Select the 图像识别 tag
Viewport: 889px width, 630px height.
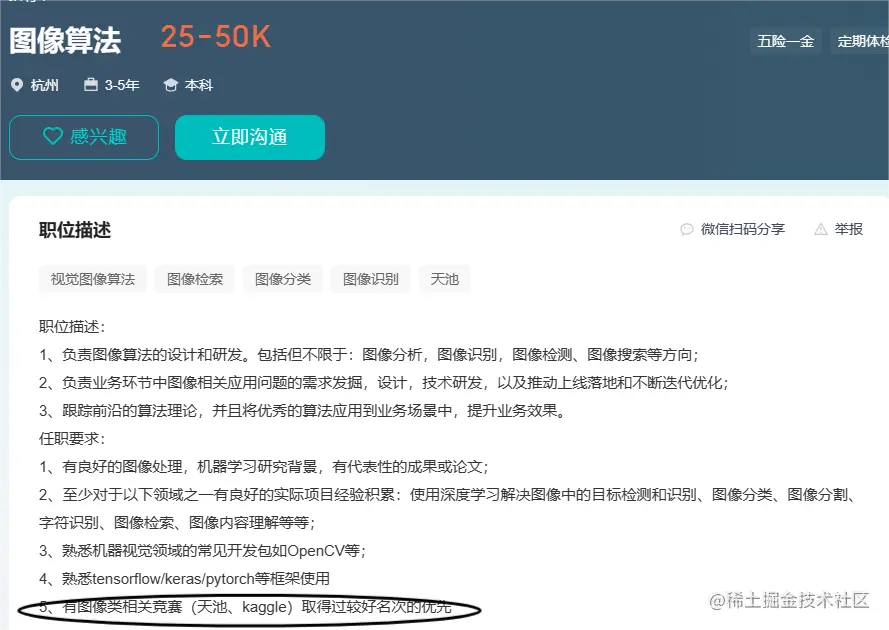[x=371, y=279]
